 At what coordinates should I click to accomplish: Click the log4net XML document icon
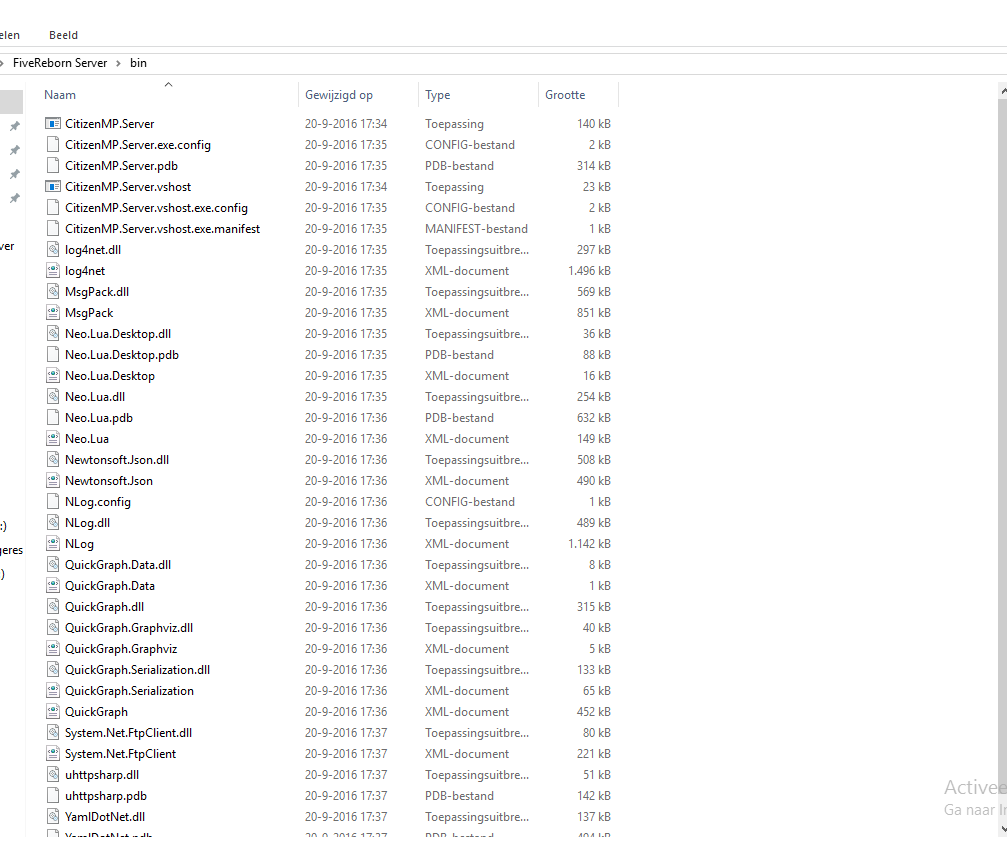[53, 270]
